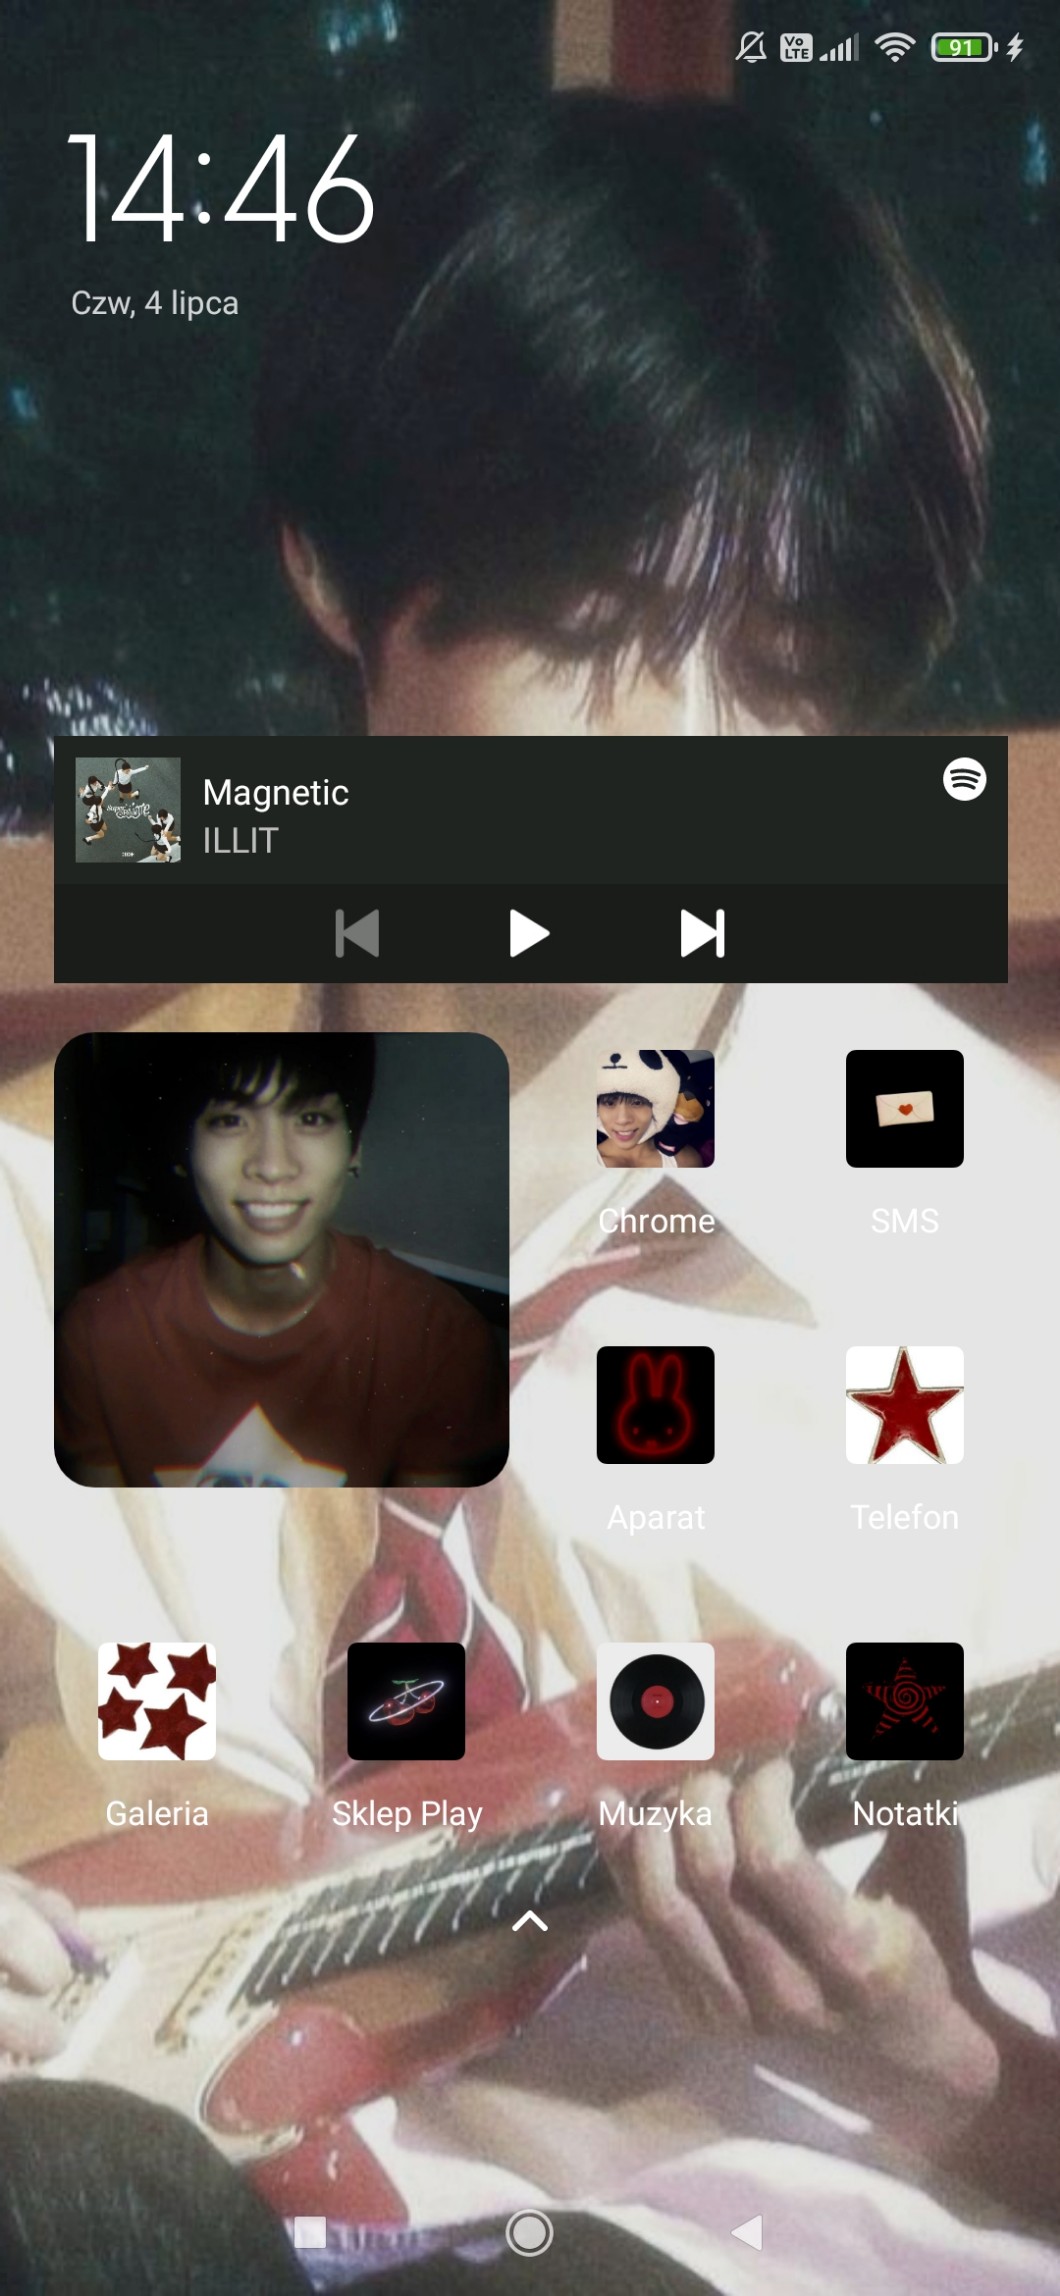
Task: Open Muzyka vinyl record app
Action: tap(655, 1700)
